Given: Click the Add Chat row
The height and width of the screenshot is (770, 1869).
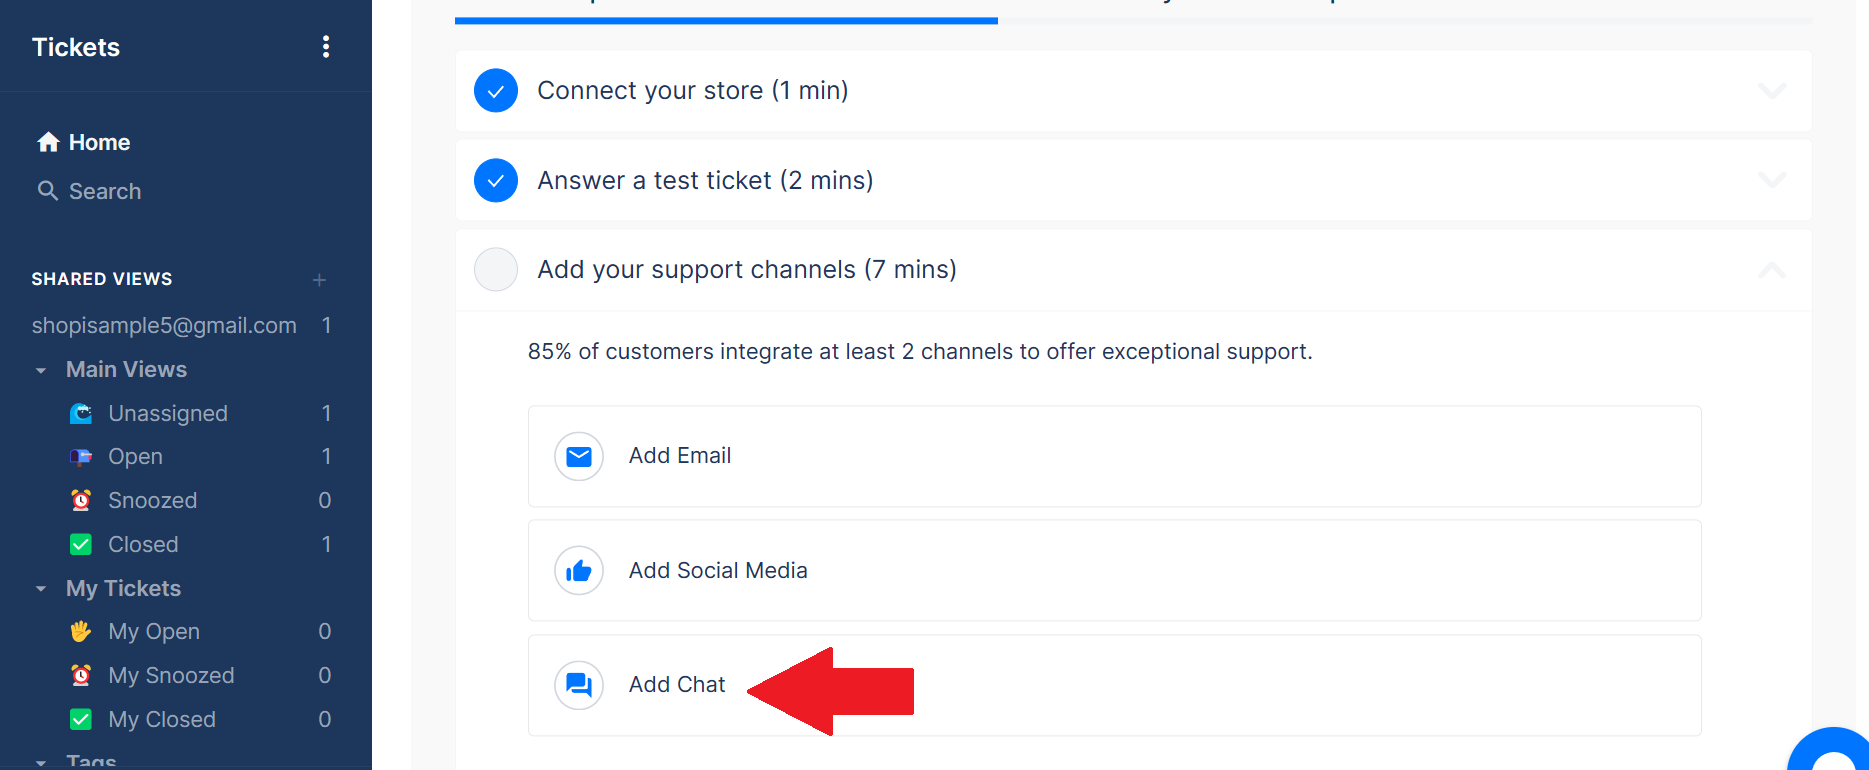Looking at the screenshot, I should coord(1115,685).
